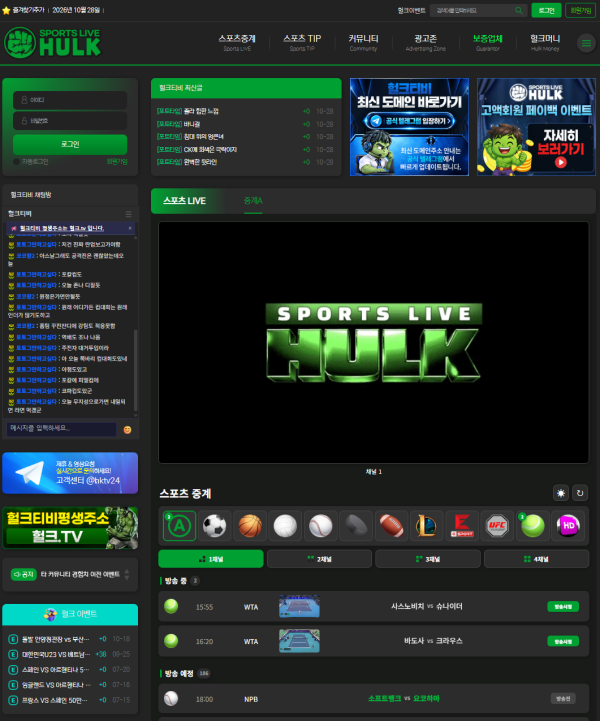Select the American football sport filter

(x=391, y=526)
